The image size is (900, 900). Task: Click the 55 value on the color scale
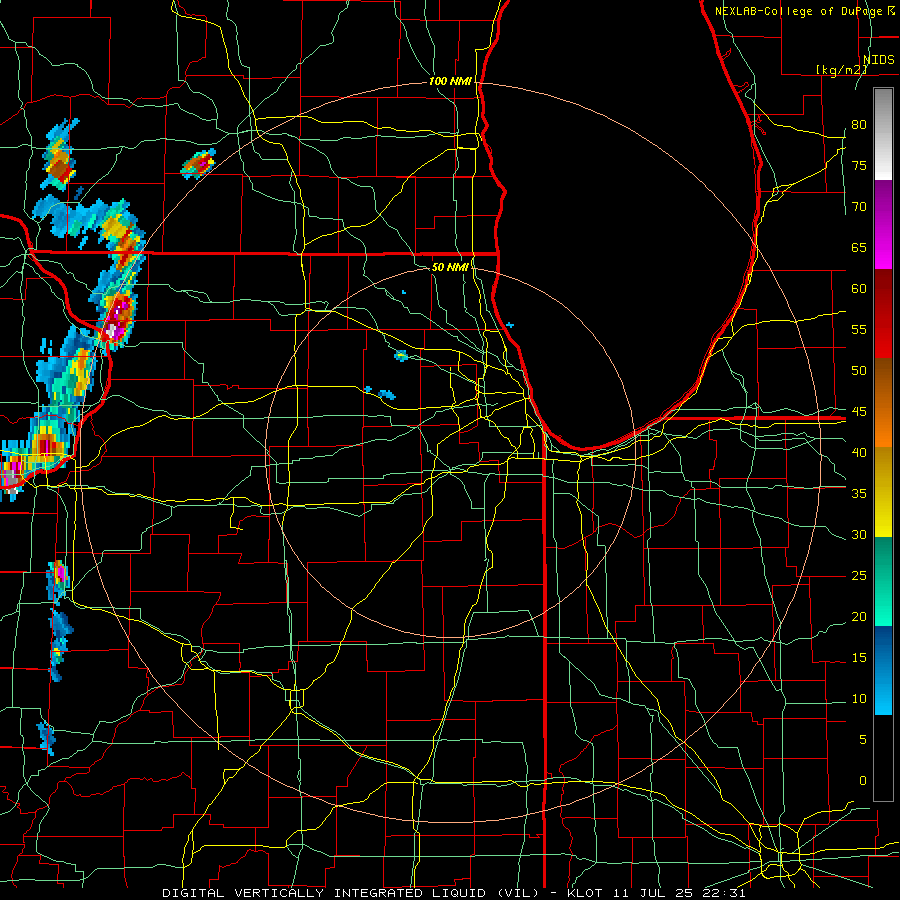859,329
